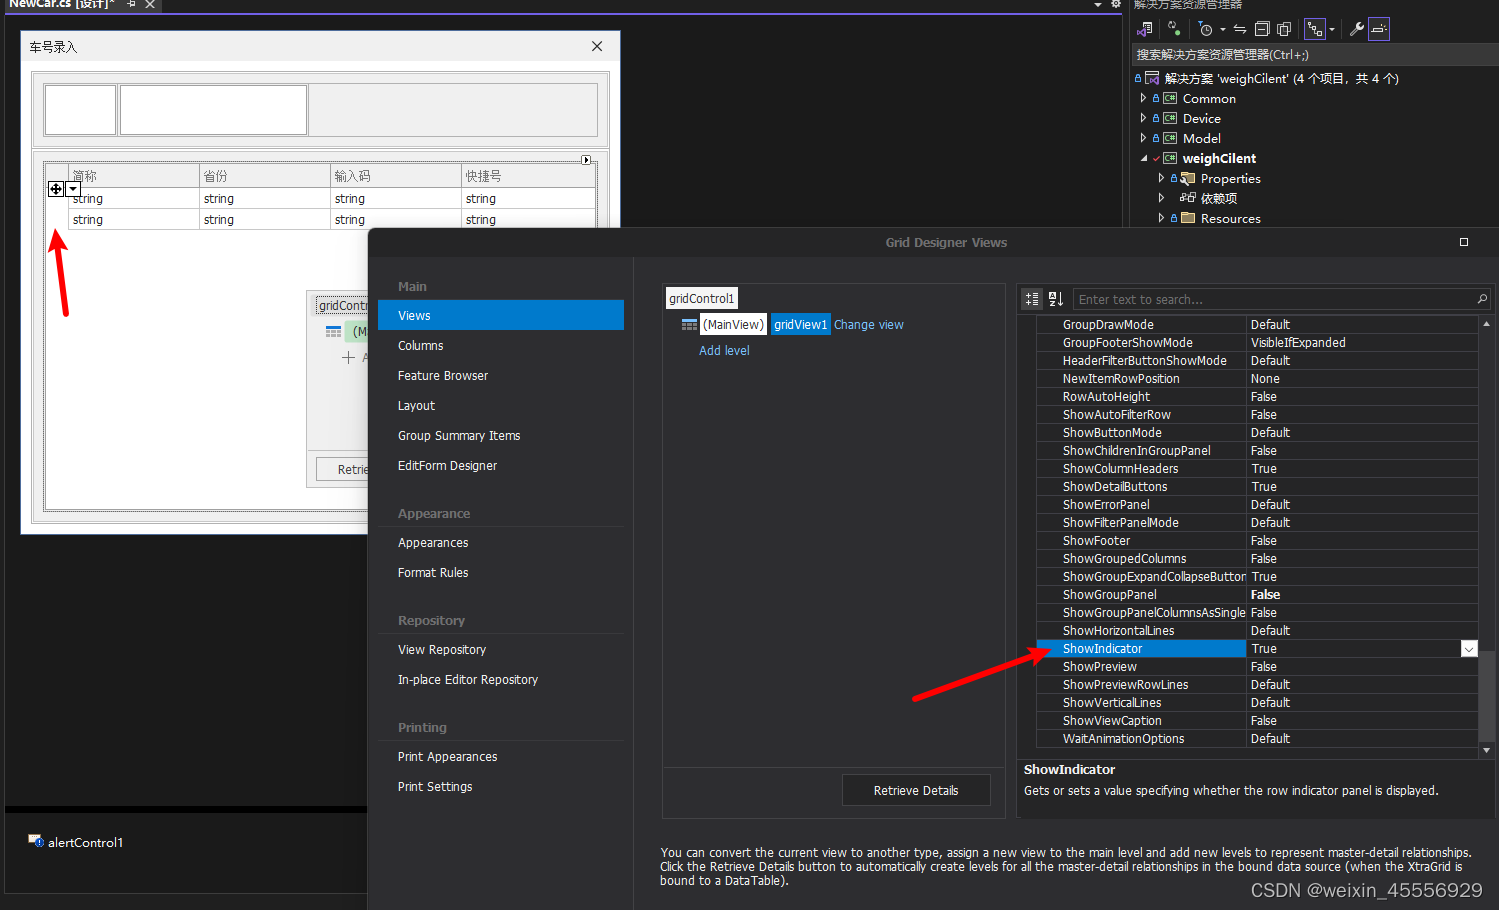The image size is (1499, 910).
Task: Switch to the Columns page in Grid Designer
Action: (x=420, y=345)
